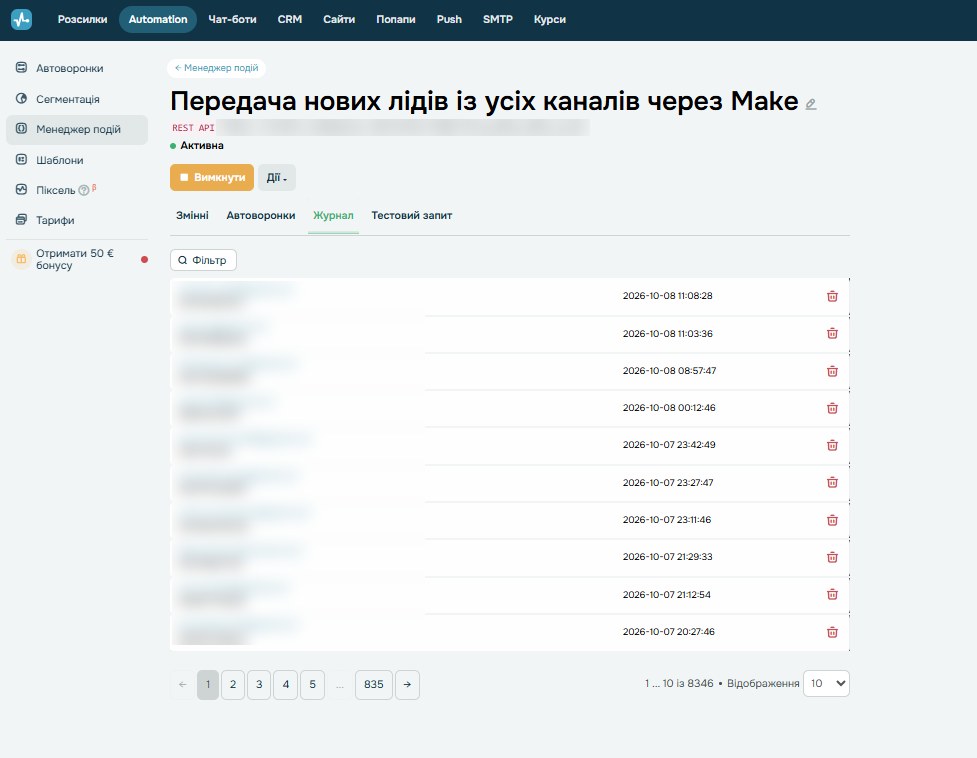Jump to page 835
The image size is (977, 758).
pyautogui.click(x=374, y=685)
